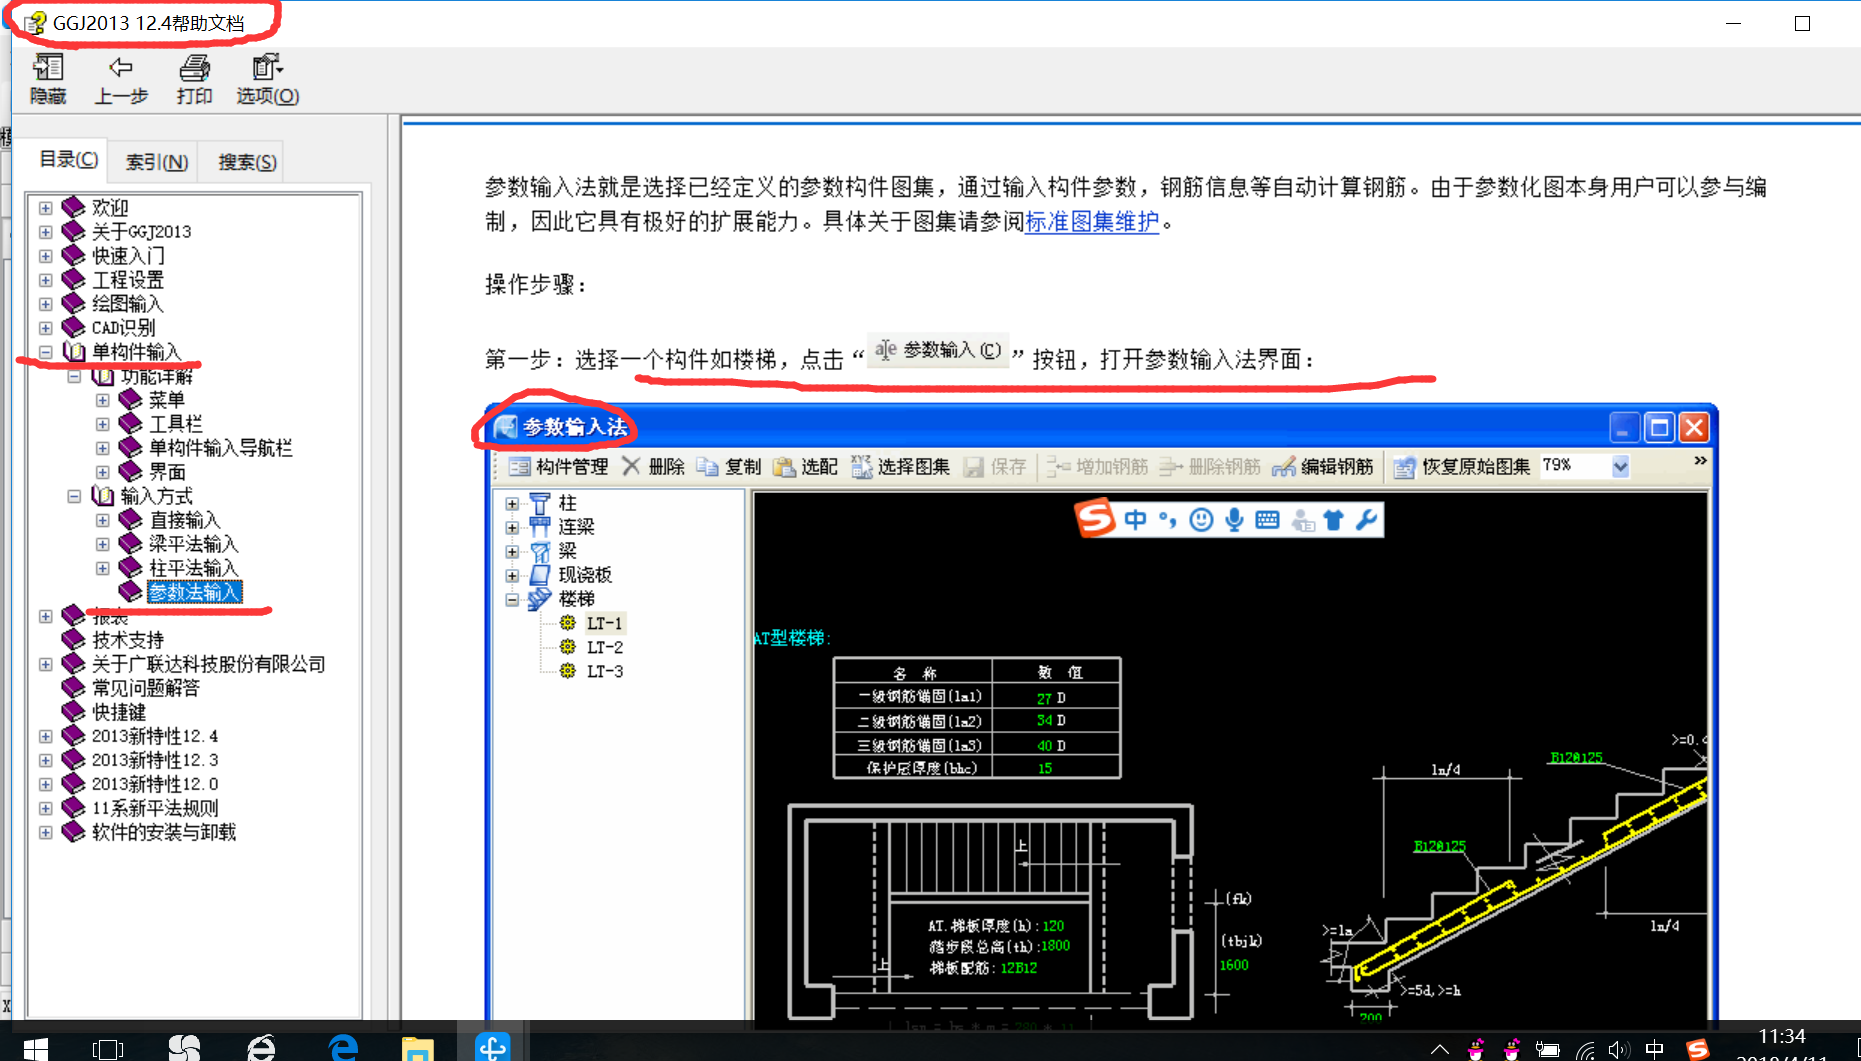The image size is (1861, 1061).
Task: Expand the 梁平法输入 tree node
Action: (102, 544)
